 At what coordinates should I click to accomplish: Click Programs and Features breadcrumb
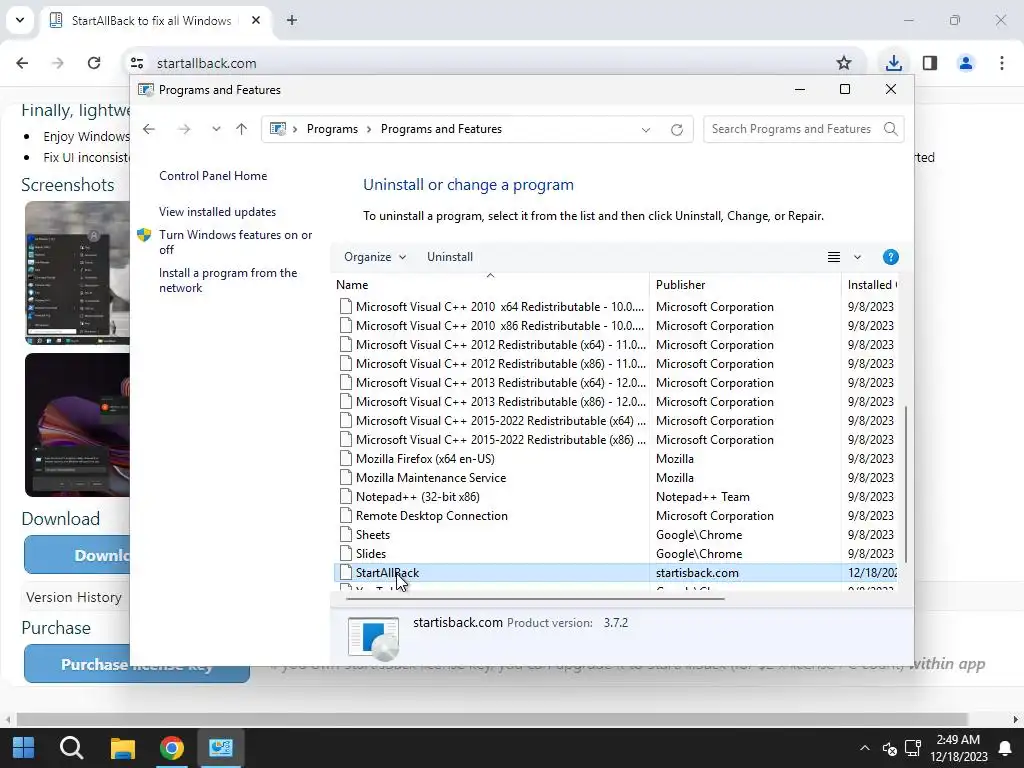[441, 129]
